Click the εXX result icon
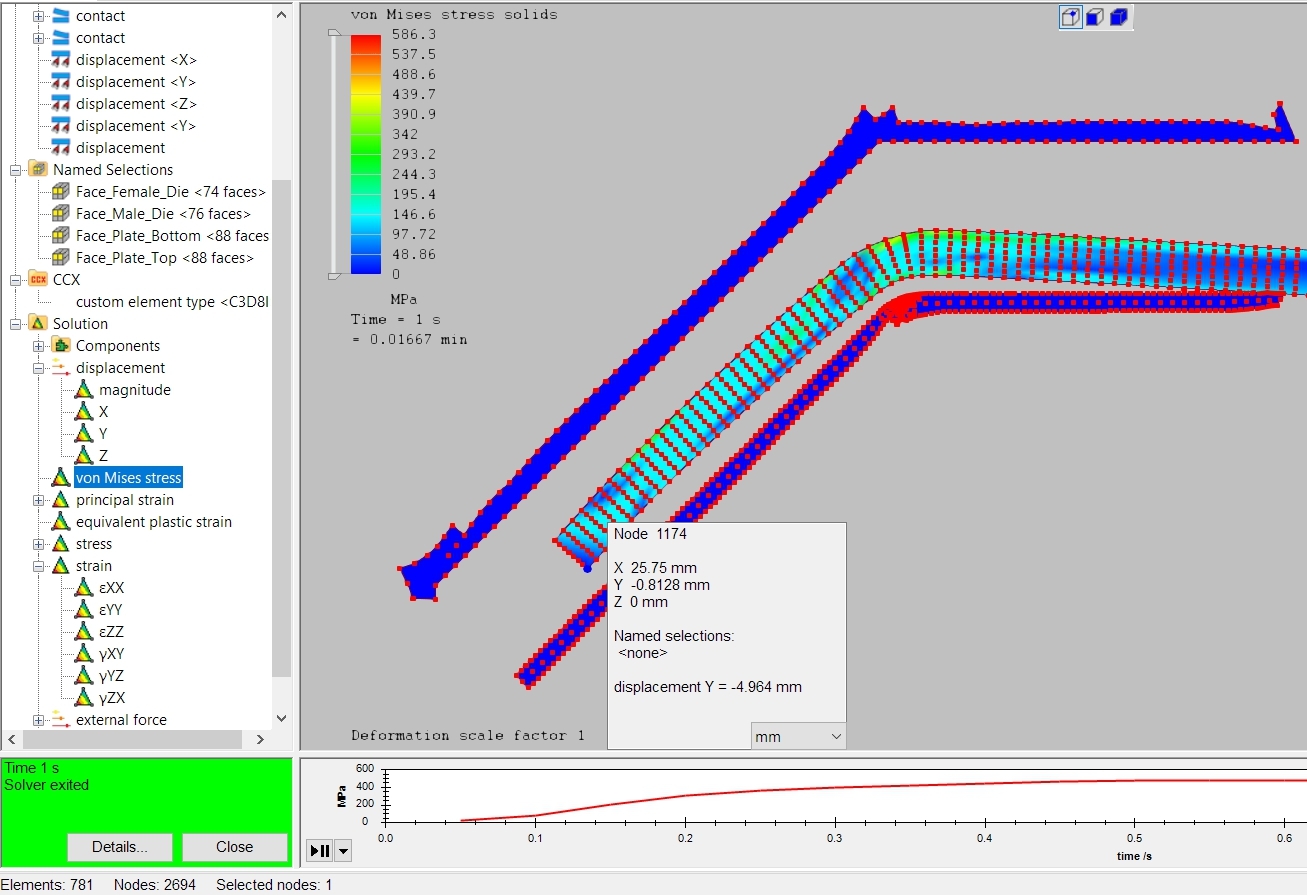The image size is (1307, 895). pyautogui.click(x=84, y=588)
